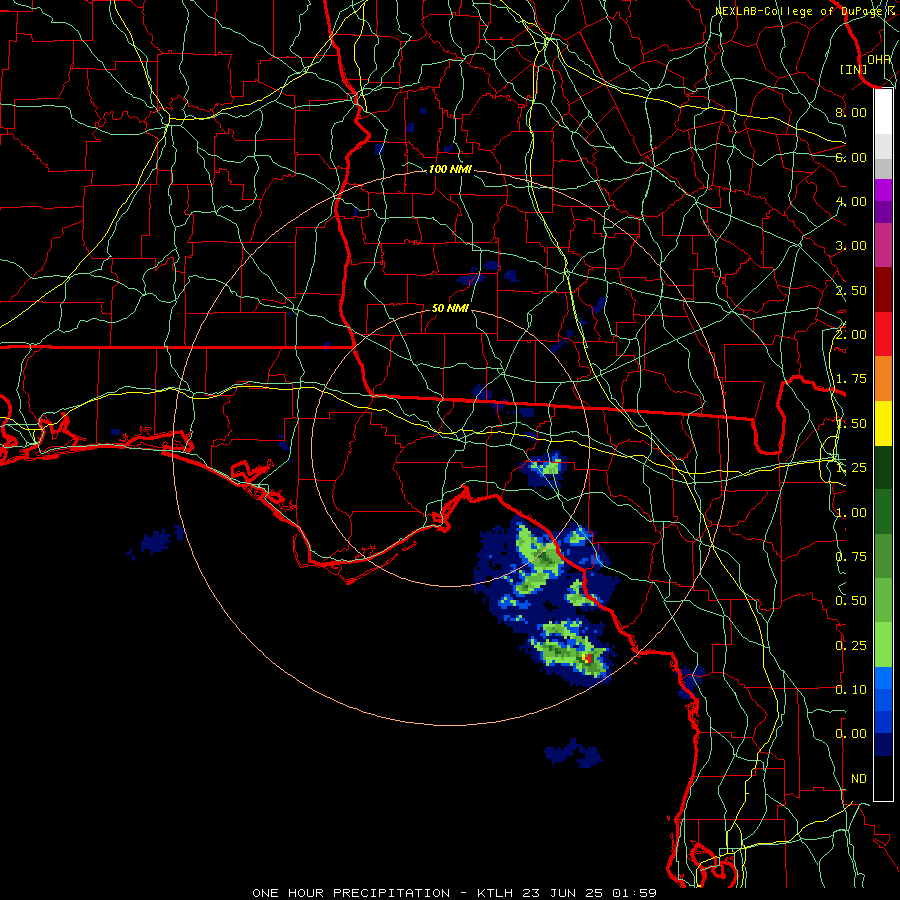Click the 2.00 legend value
This screenshot has height=900, width=900.
851,334
